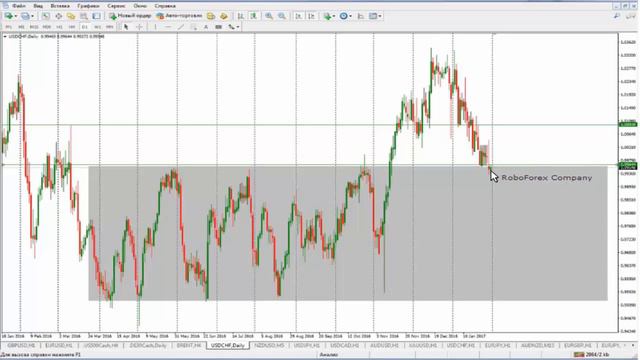
Task: Open the Окно menu
Action: (x=140, y=6)
